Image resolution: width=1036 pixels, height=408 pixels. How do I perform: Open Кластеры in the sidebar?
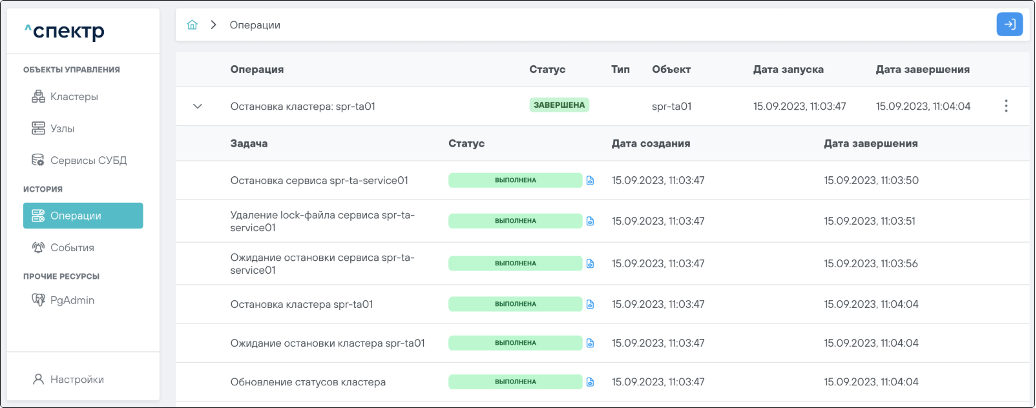click(x=74, y=97)
